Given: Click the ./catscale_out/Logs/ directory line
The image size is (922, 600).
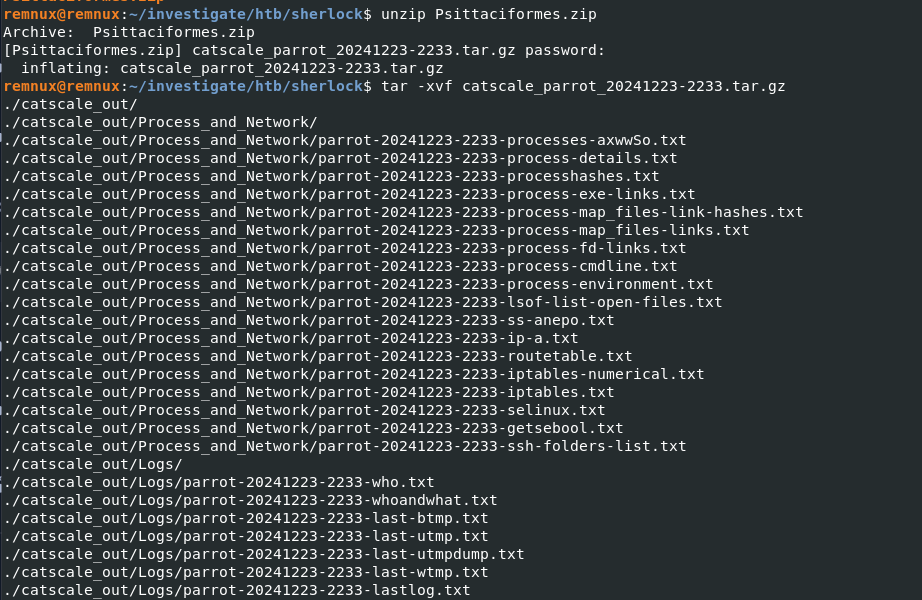Looking at the screenshot, I should click(93, 464).
